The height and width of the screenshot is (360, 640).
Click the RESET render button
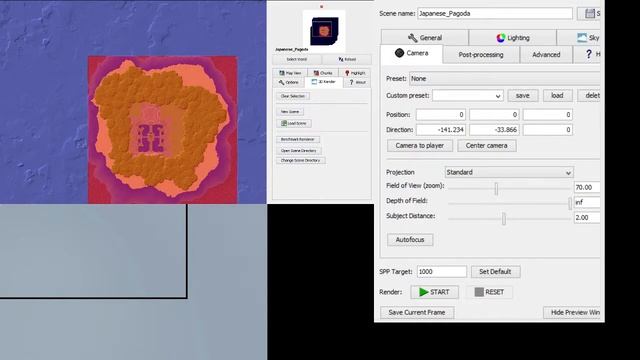pos(489,292)
